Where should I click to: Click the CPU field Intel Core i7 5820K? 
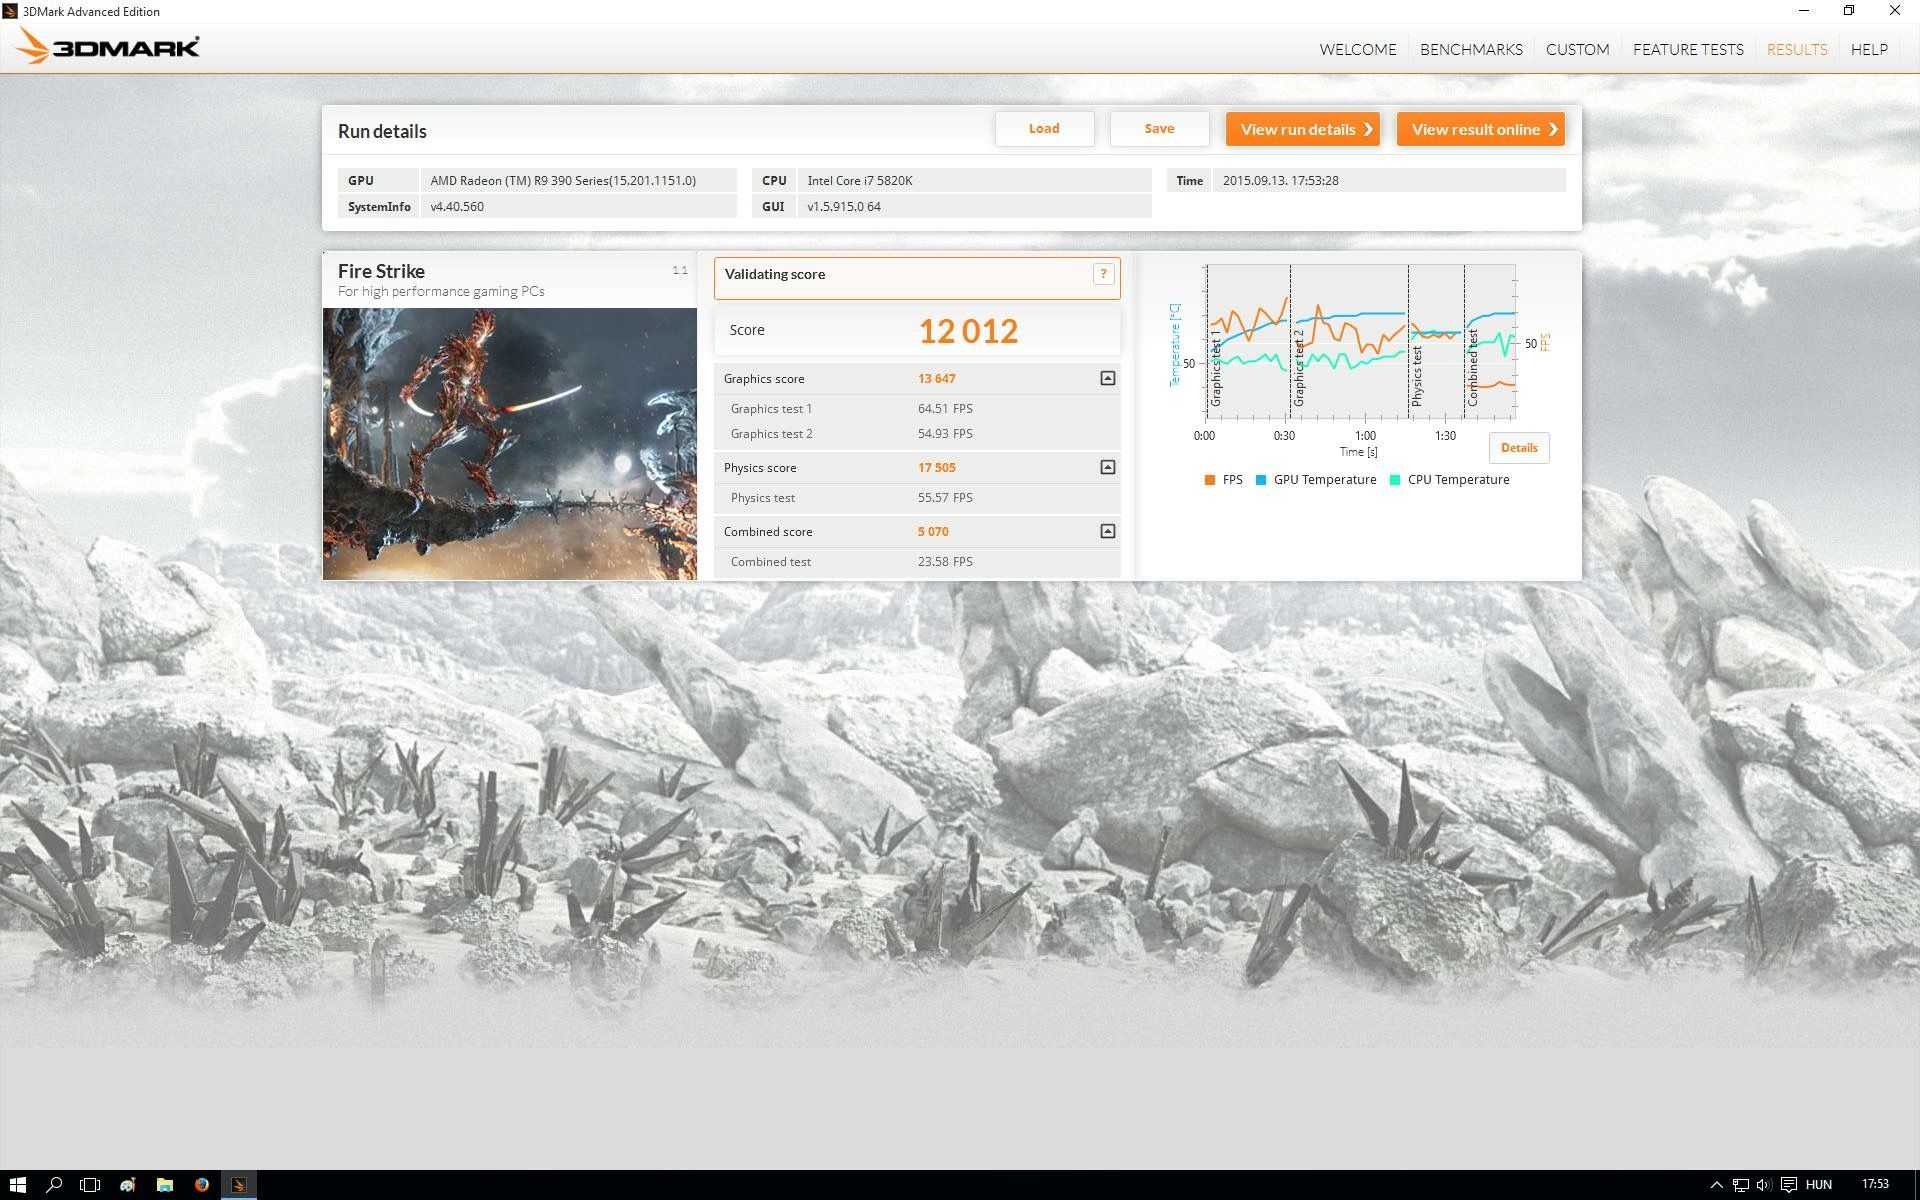(x=974, y=181)
